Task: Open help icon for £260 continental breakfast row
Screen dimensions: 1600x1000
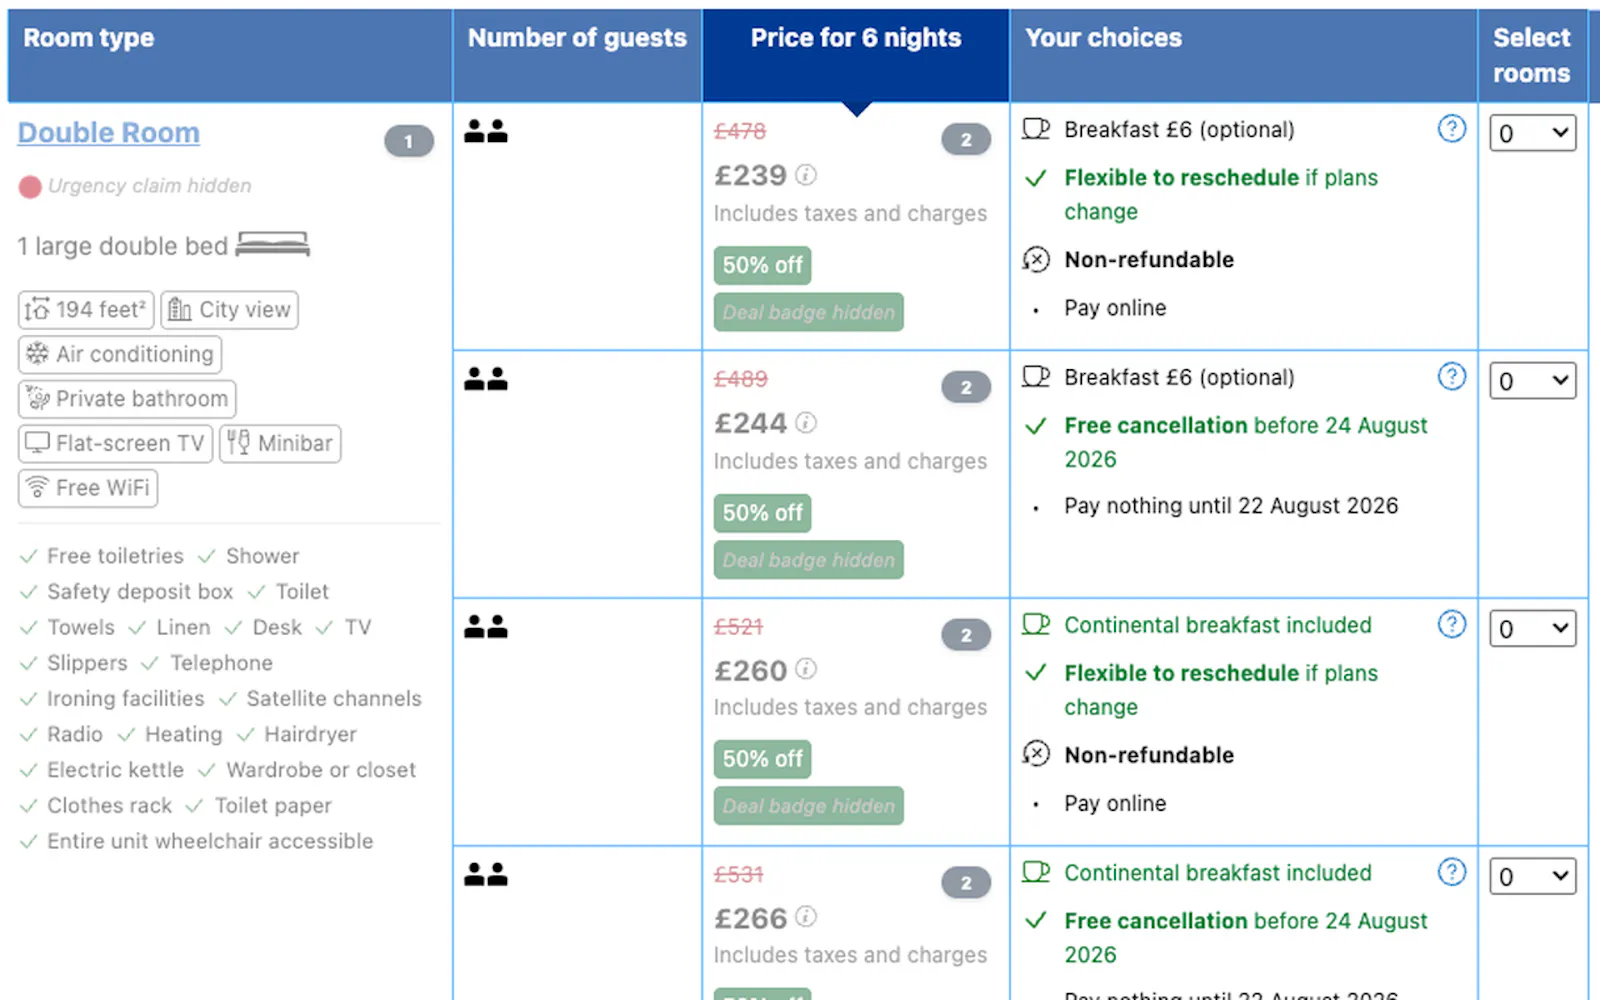Action: [1452, 625]
